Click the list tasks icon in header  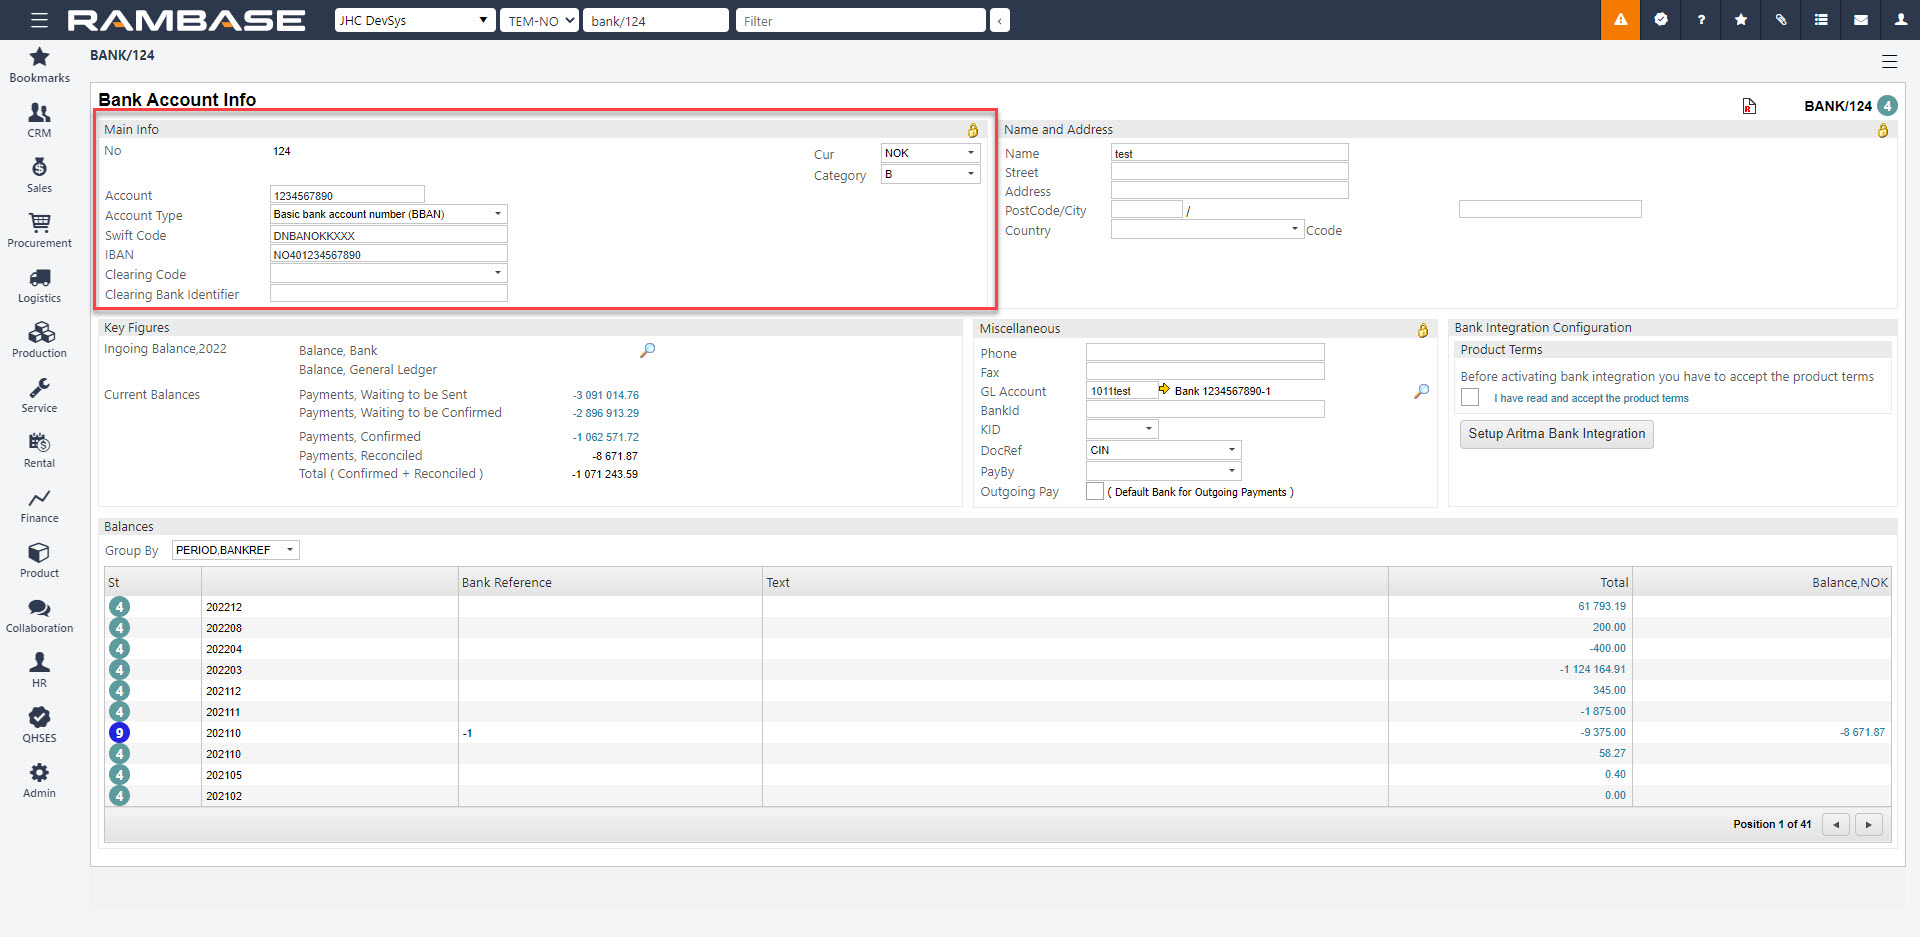[1821, 20]
